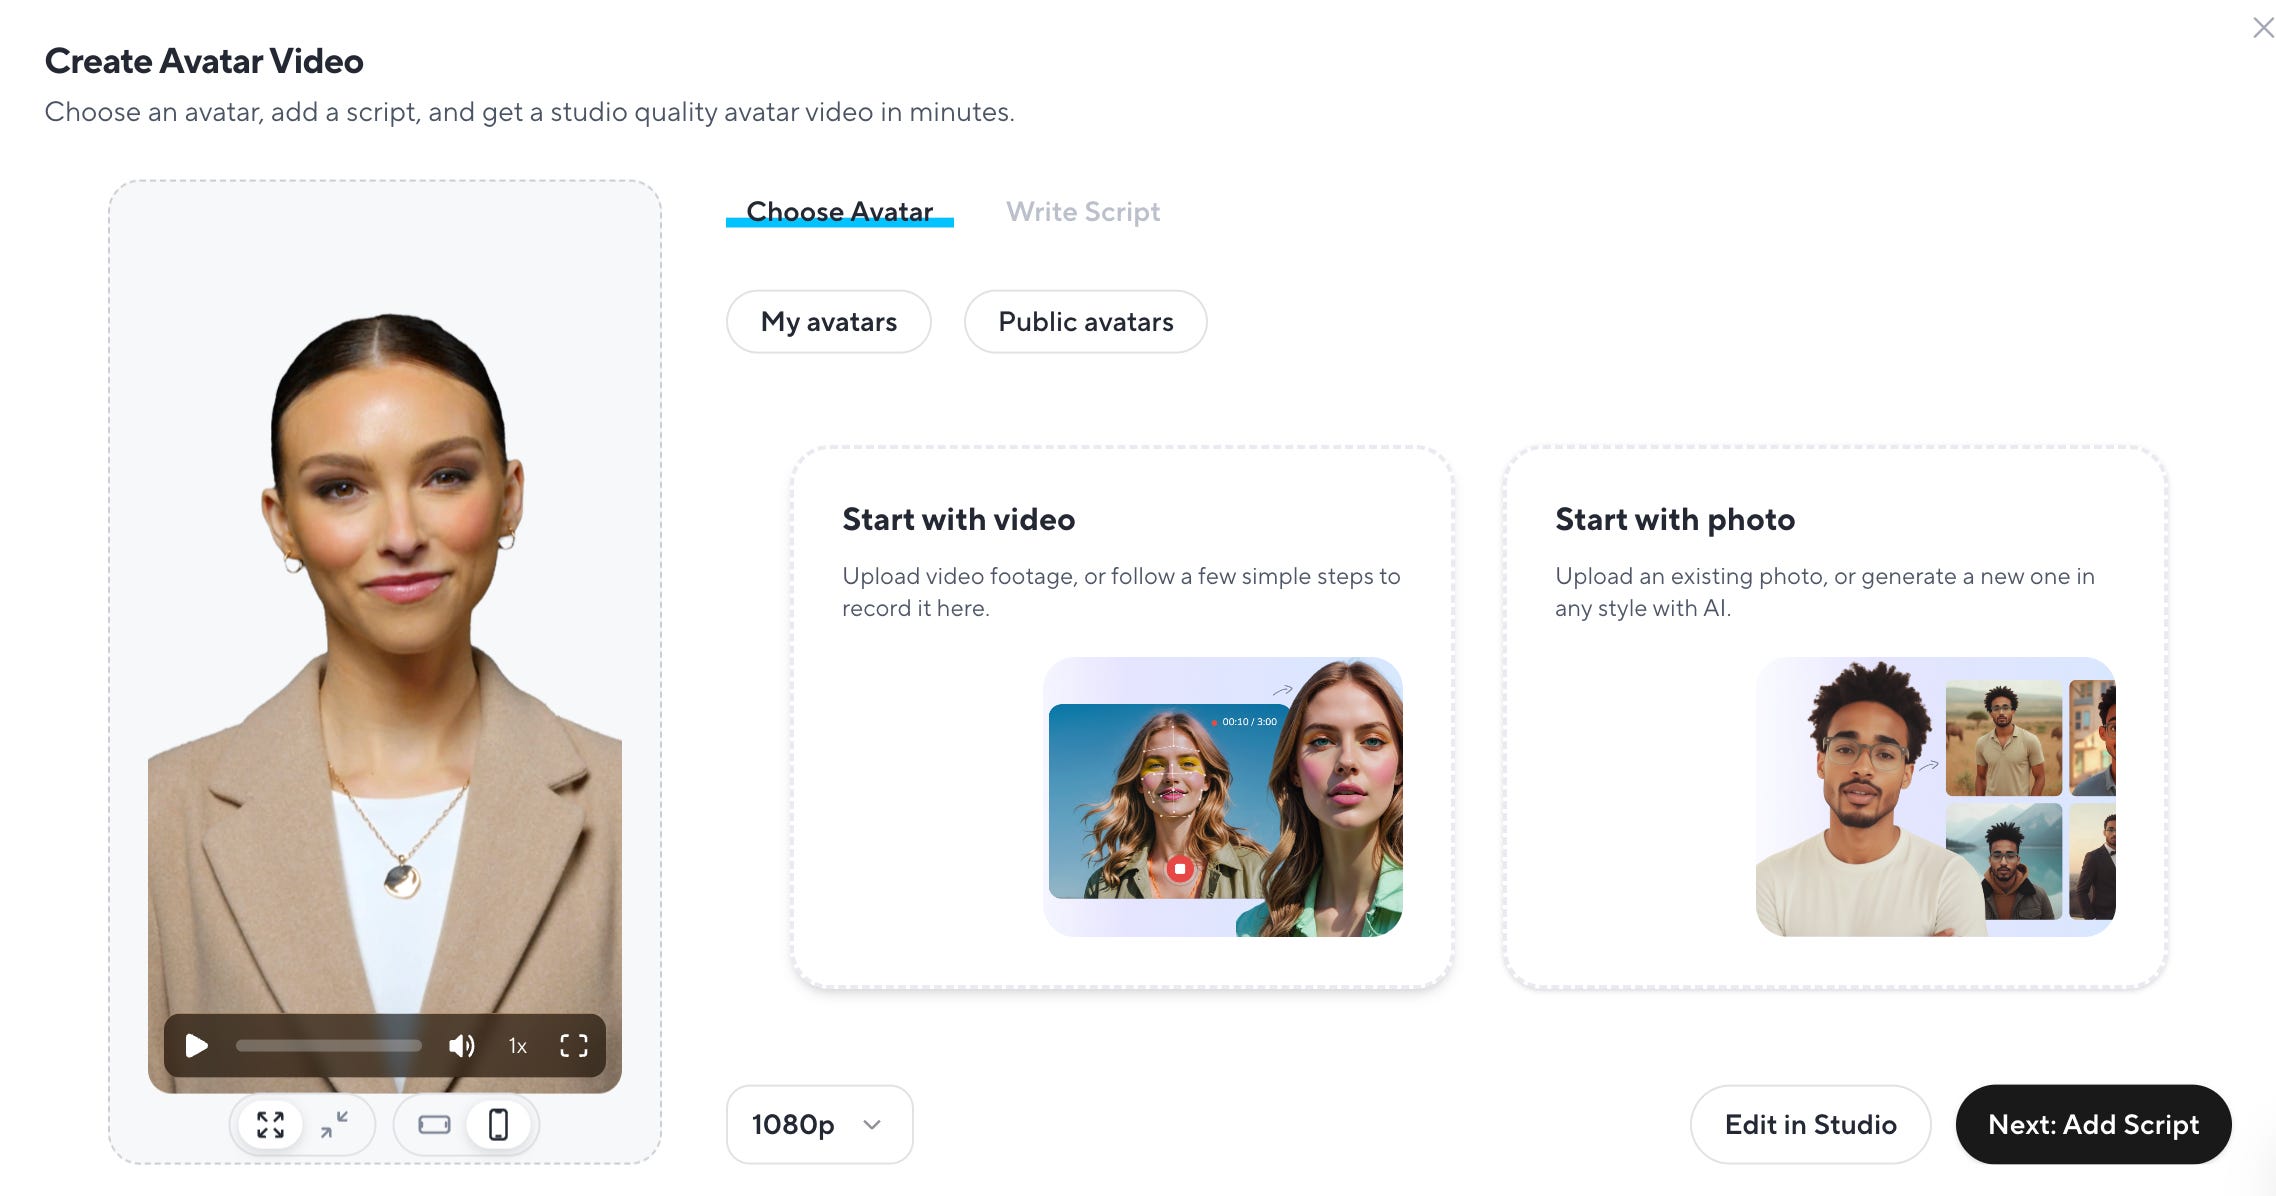Switch to landscape orientation

[434, 1125]
